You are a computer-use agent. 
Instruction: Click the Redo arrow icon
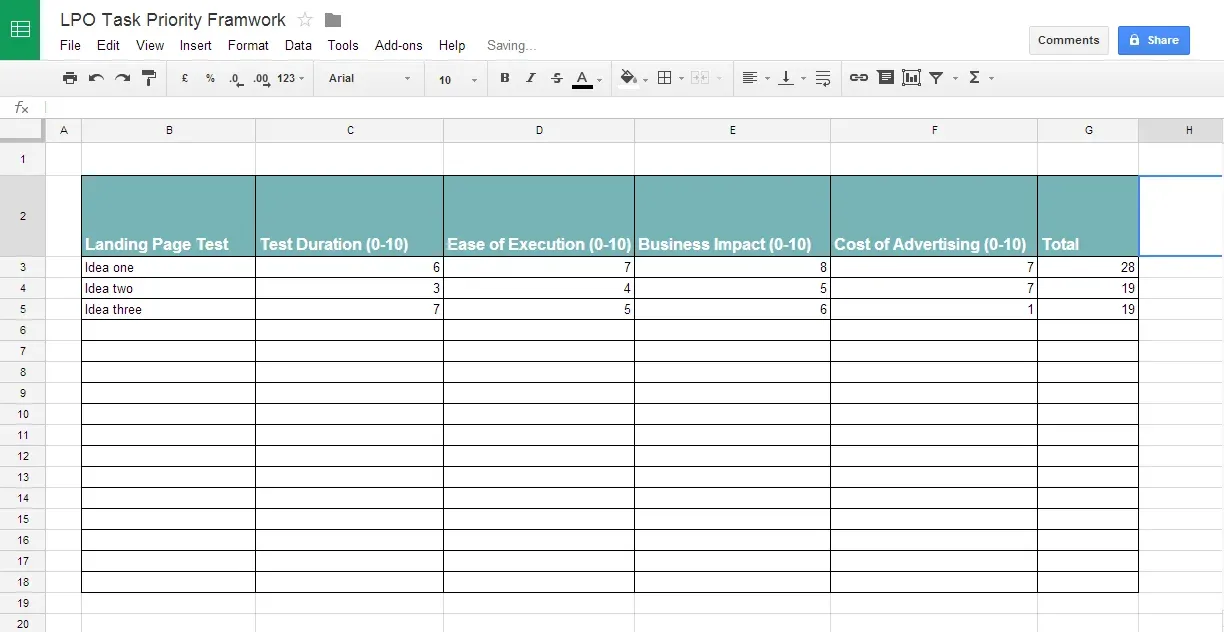(122, 78)
